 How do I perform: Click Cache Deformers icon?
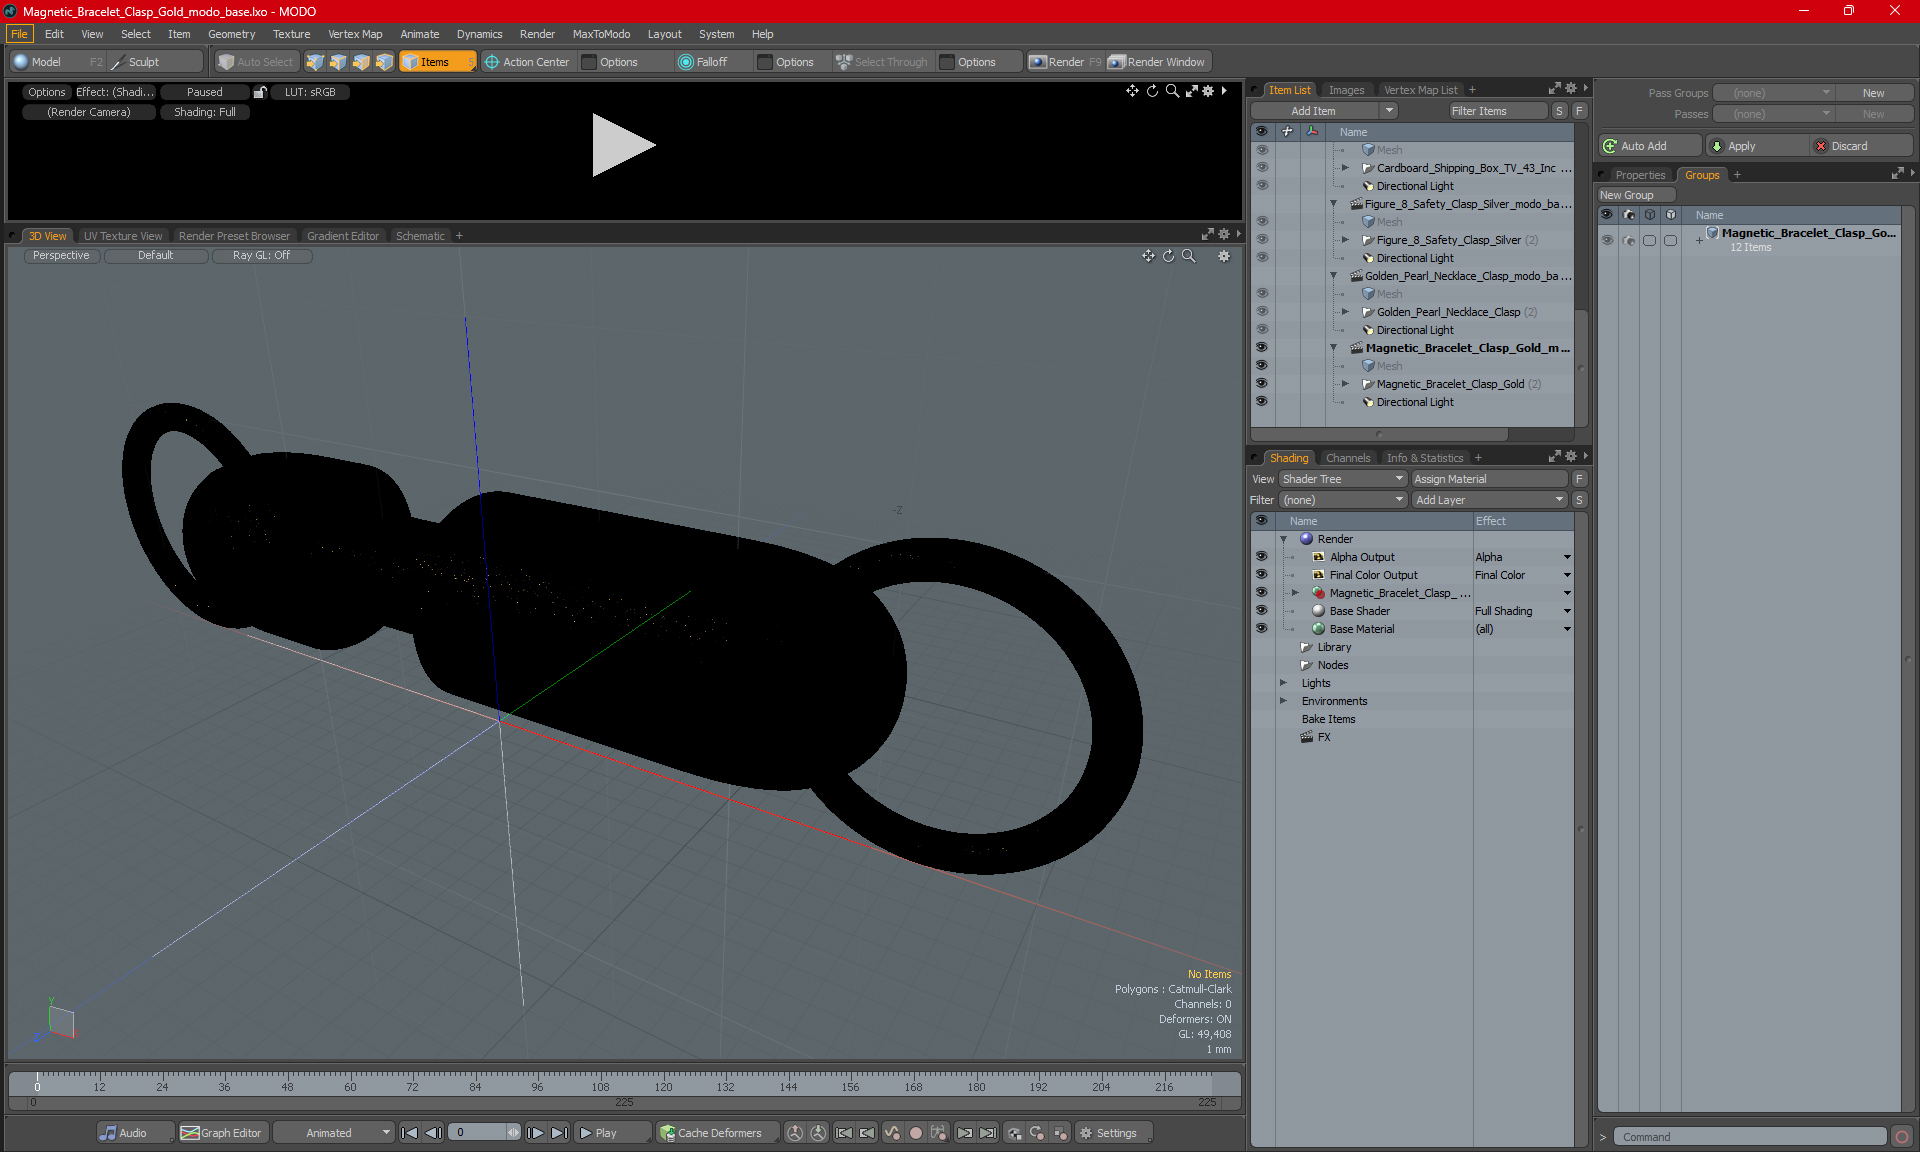[x=667, y=1133]
